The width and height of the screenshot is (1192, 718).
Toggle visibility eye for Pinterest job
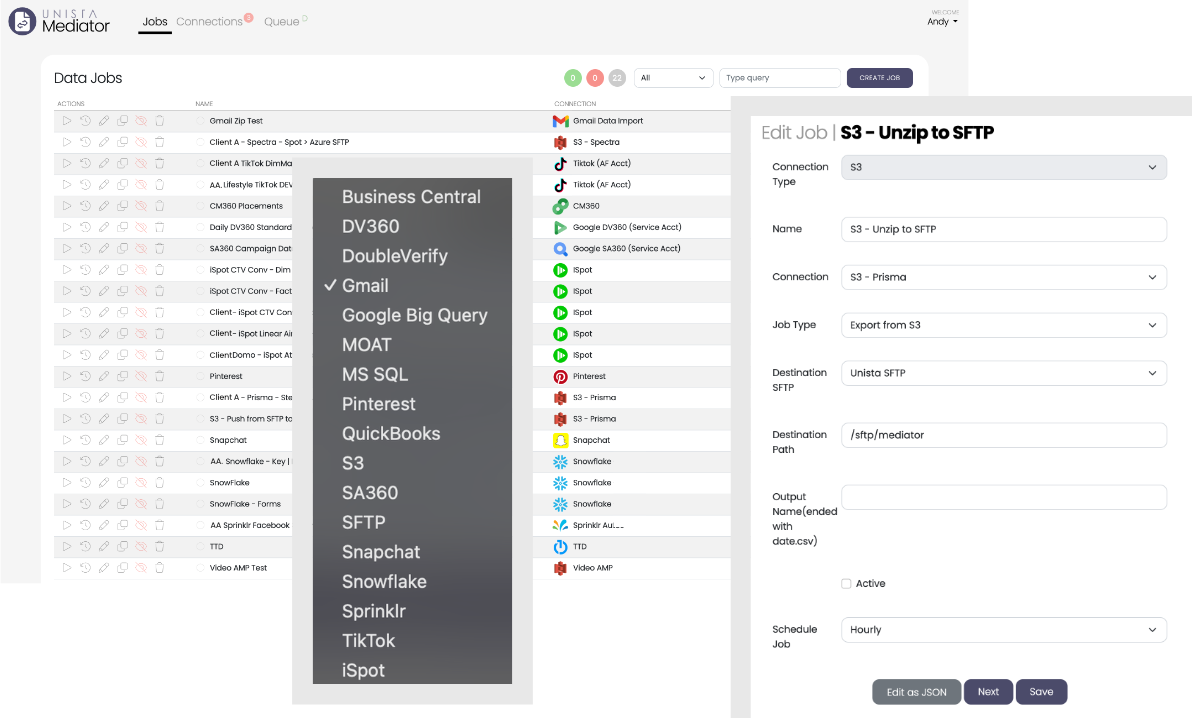click(x=141, y=376)
